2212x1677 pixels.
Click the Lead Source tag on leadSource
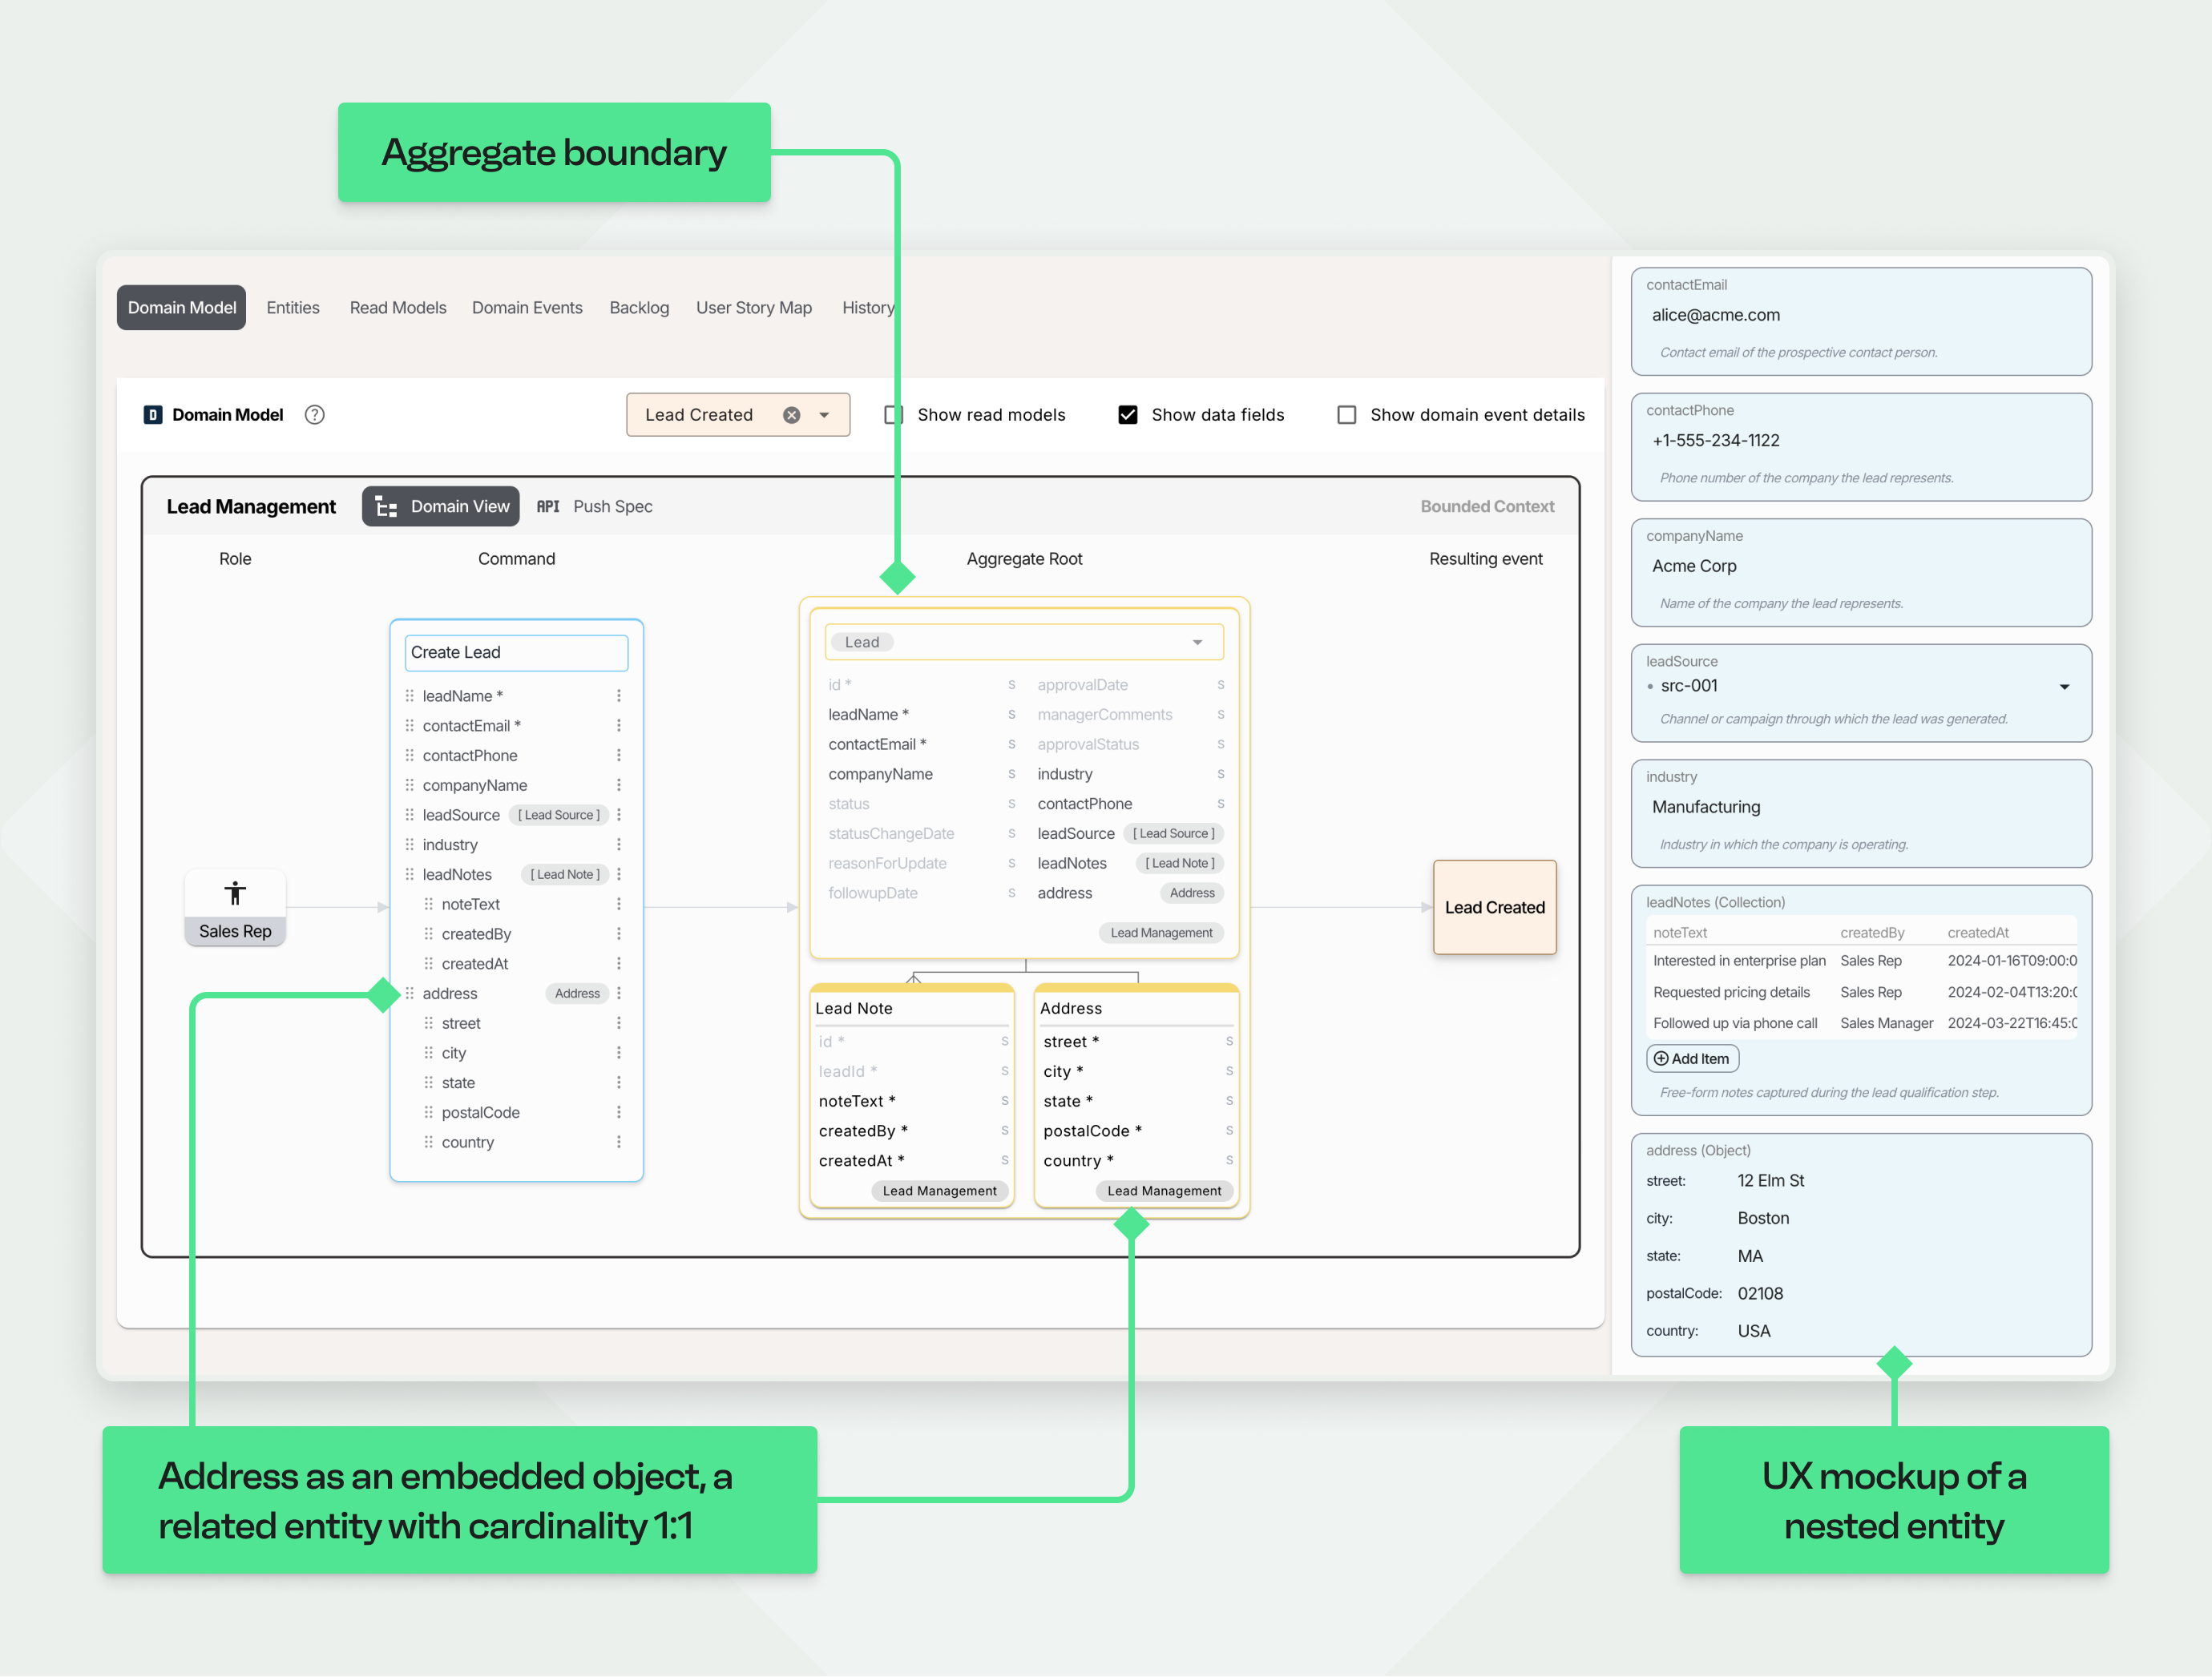click(x=559, y=815)
